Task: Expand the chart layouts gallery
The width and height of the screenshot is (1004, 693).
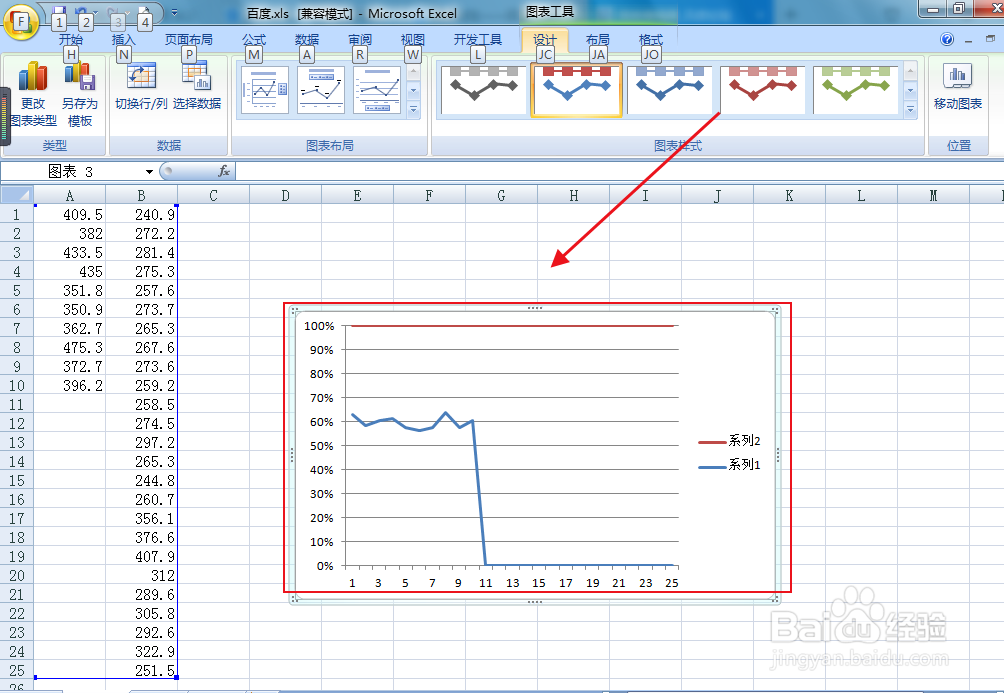Action: [x=414, y=110]
